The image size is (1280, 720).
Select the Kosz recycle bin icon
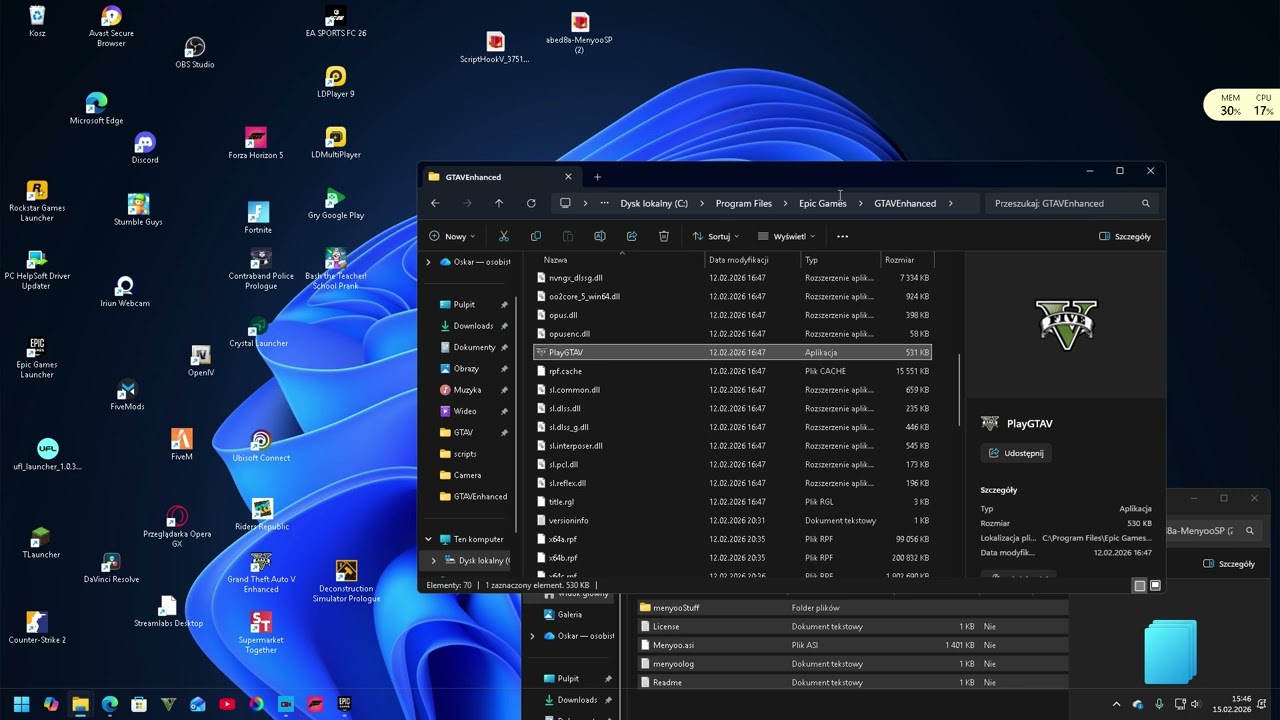tap(37, 22)
